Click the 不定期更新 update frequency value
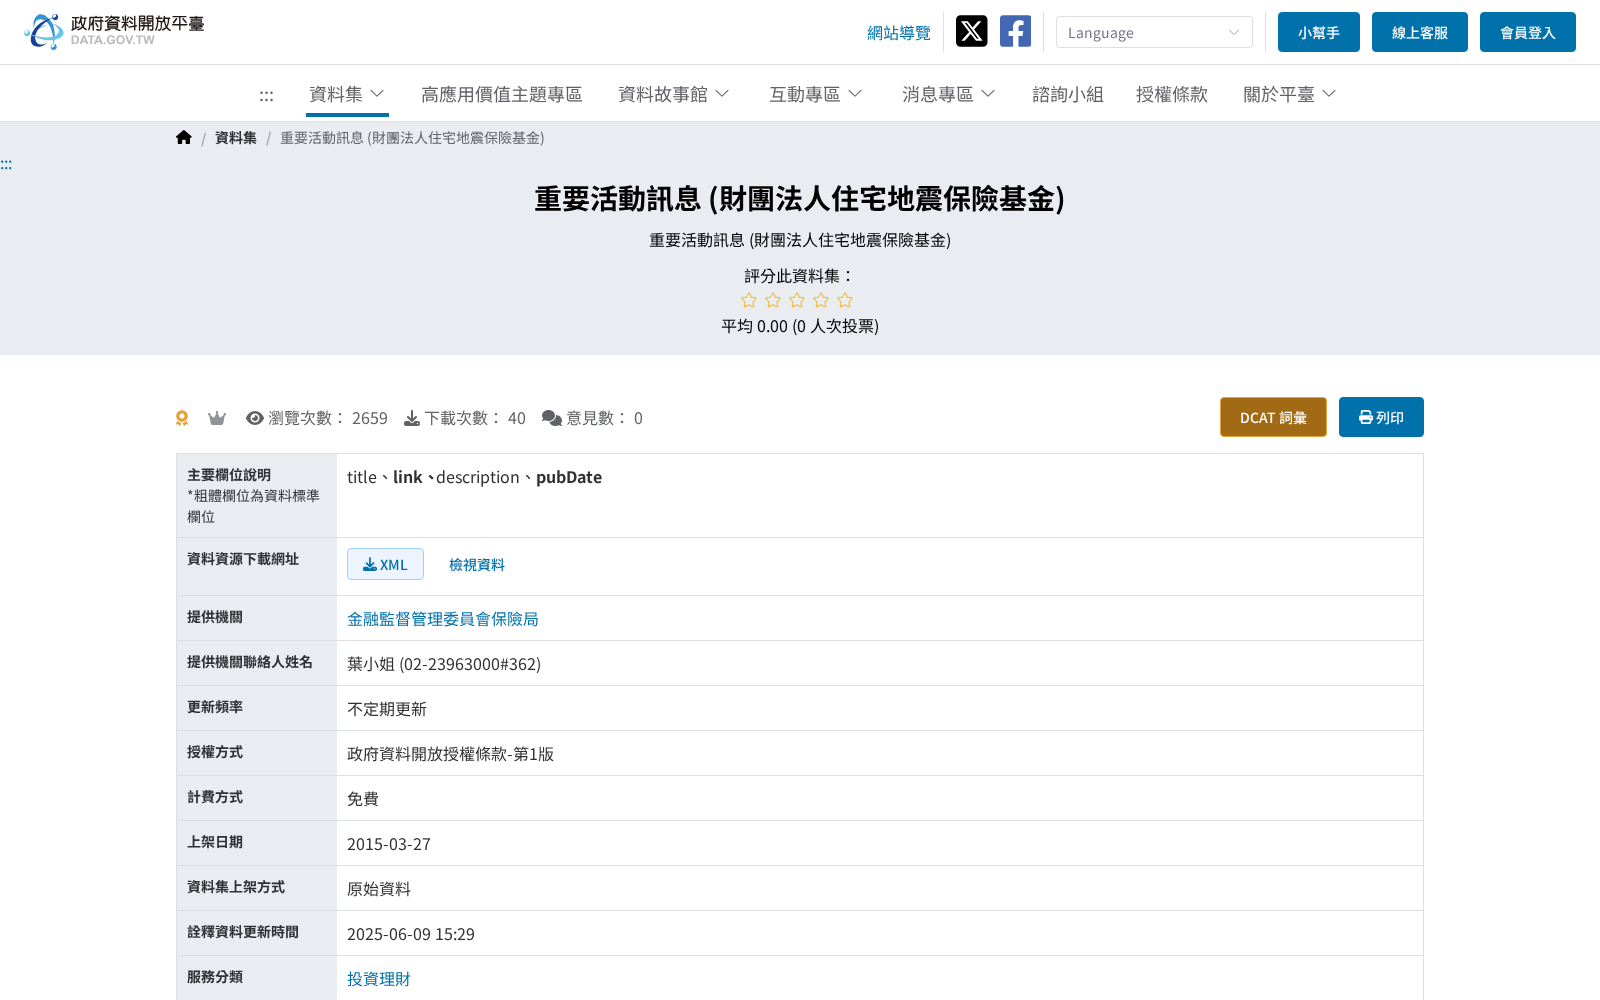1600x1000 pixels. click(387, 709)
